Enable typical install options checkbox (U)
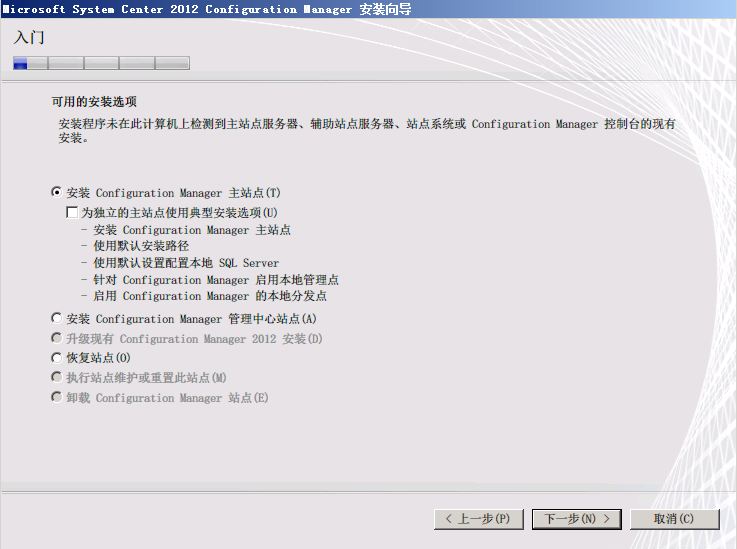The height and width of the screenshot is (549, 737). click(x=72, y=212)
